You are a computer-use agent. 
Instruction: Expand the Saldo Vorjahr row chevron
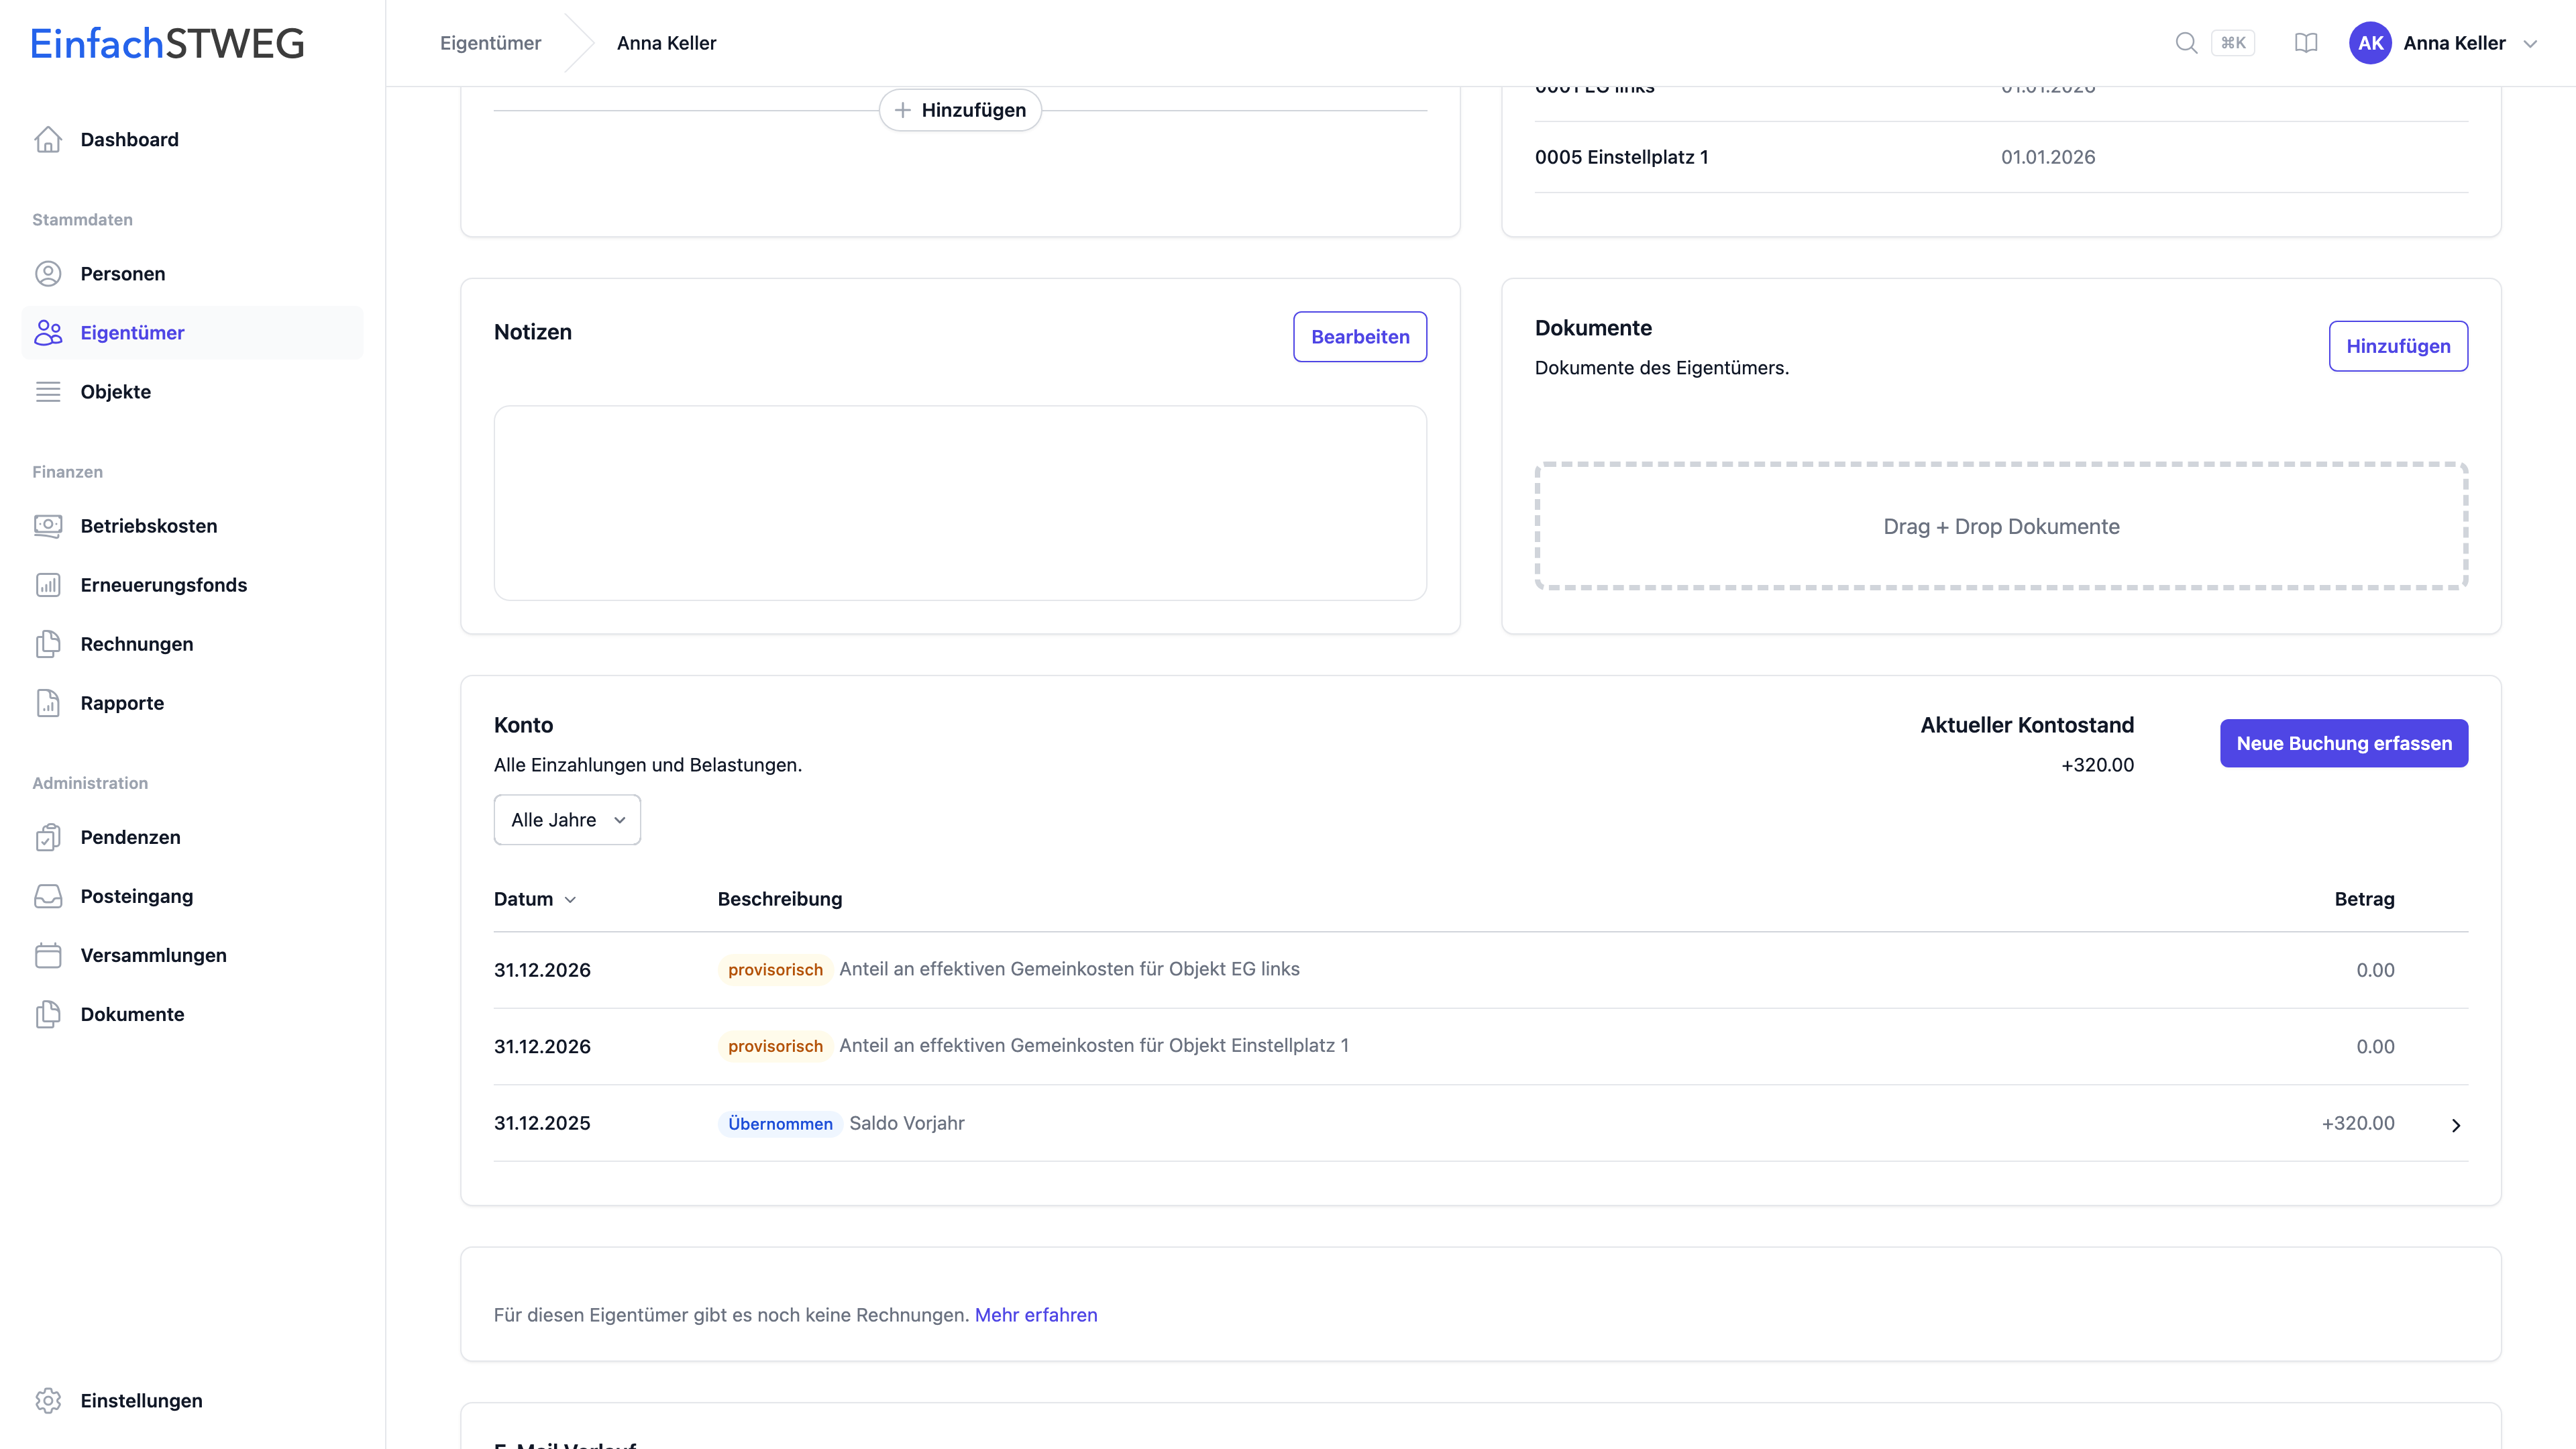point(2456,1125)
